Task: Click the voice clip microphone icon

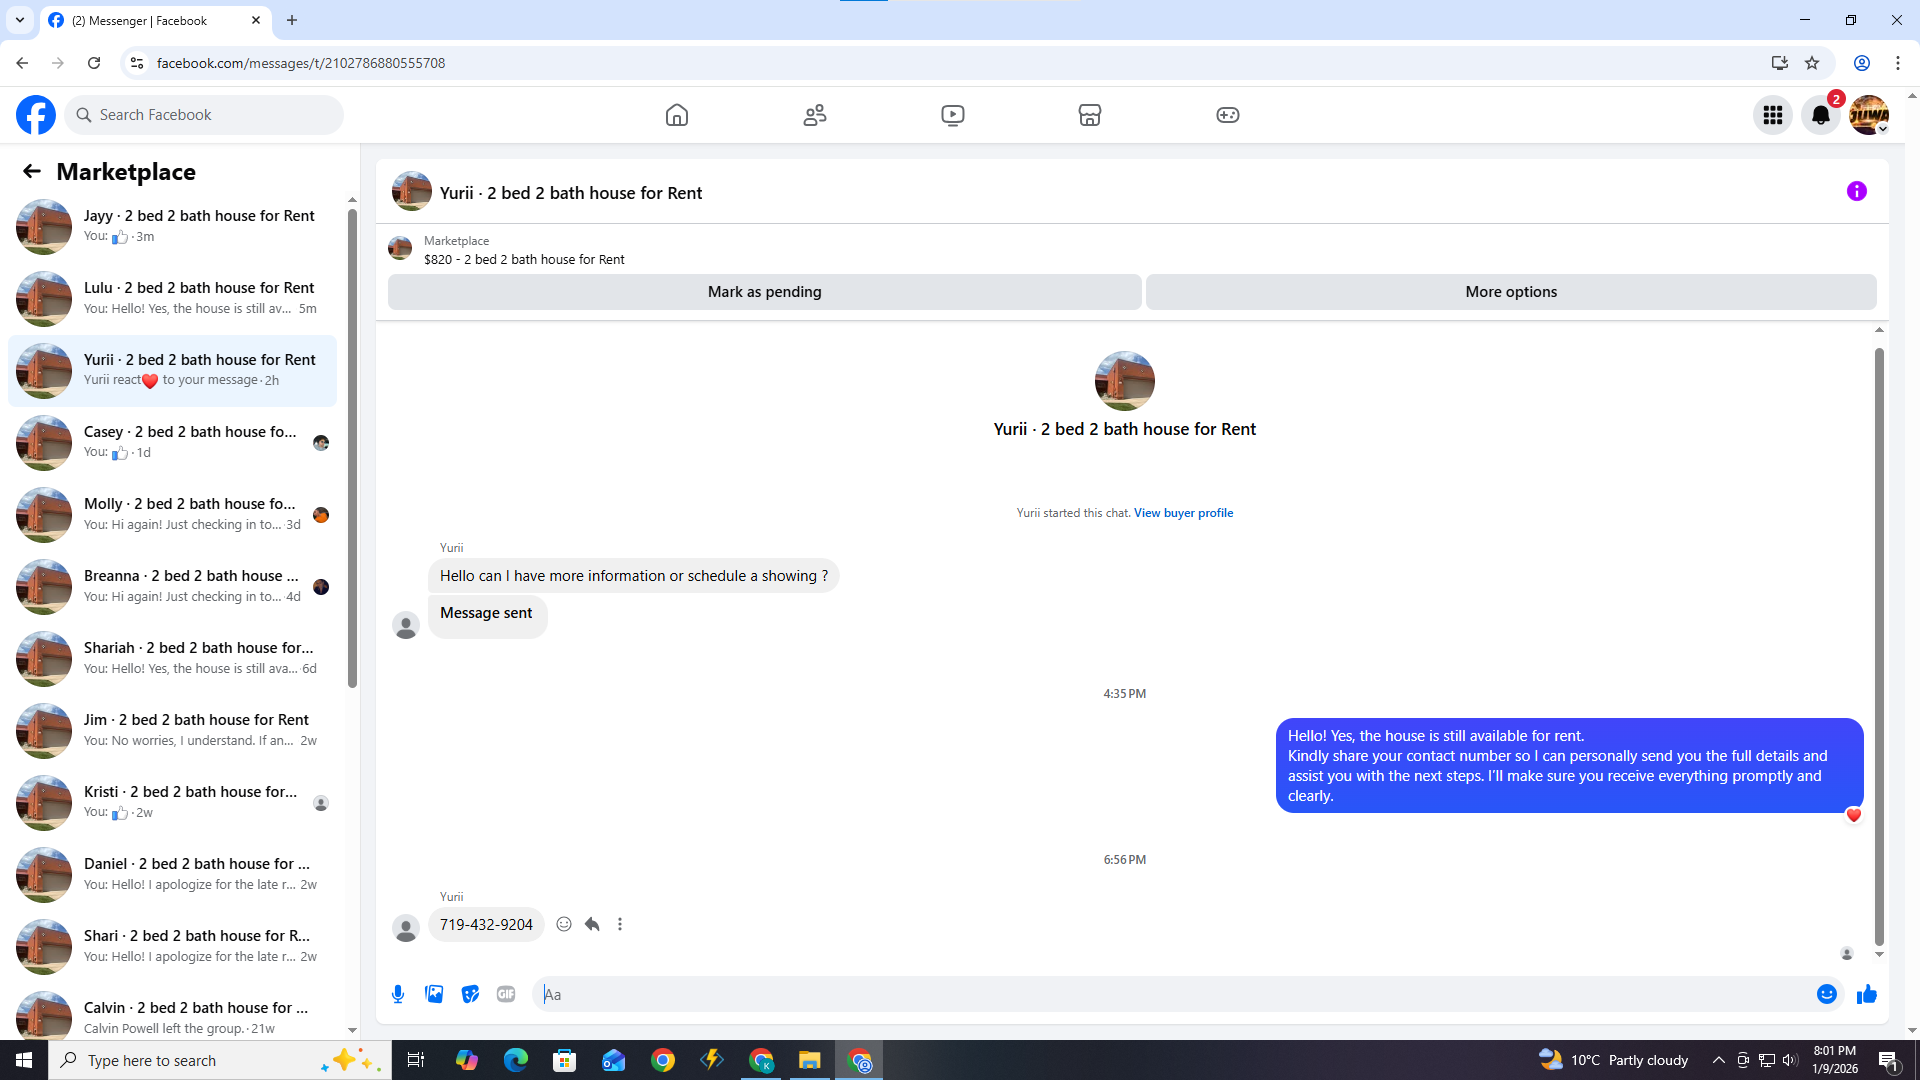Action: 398,994
